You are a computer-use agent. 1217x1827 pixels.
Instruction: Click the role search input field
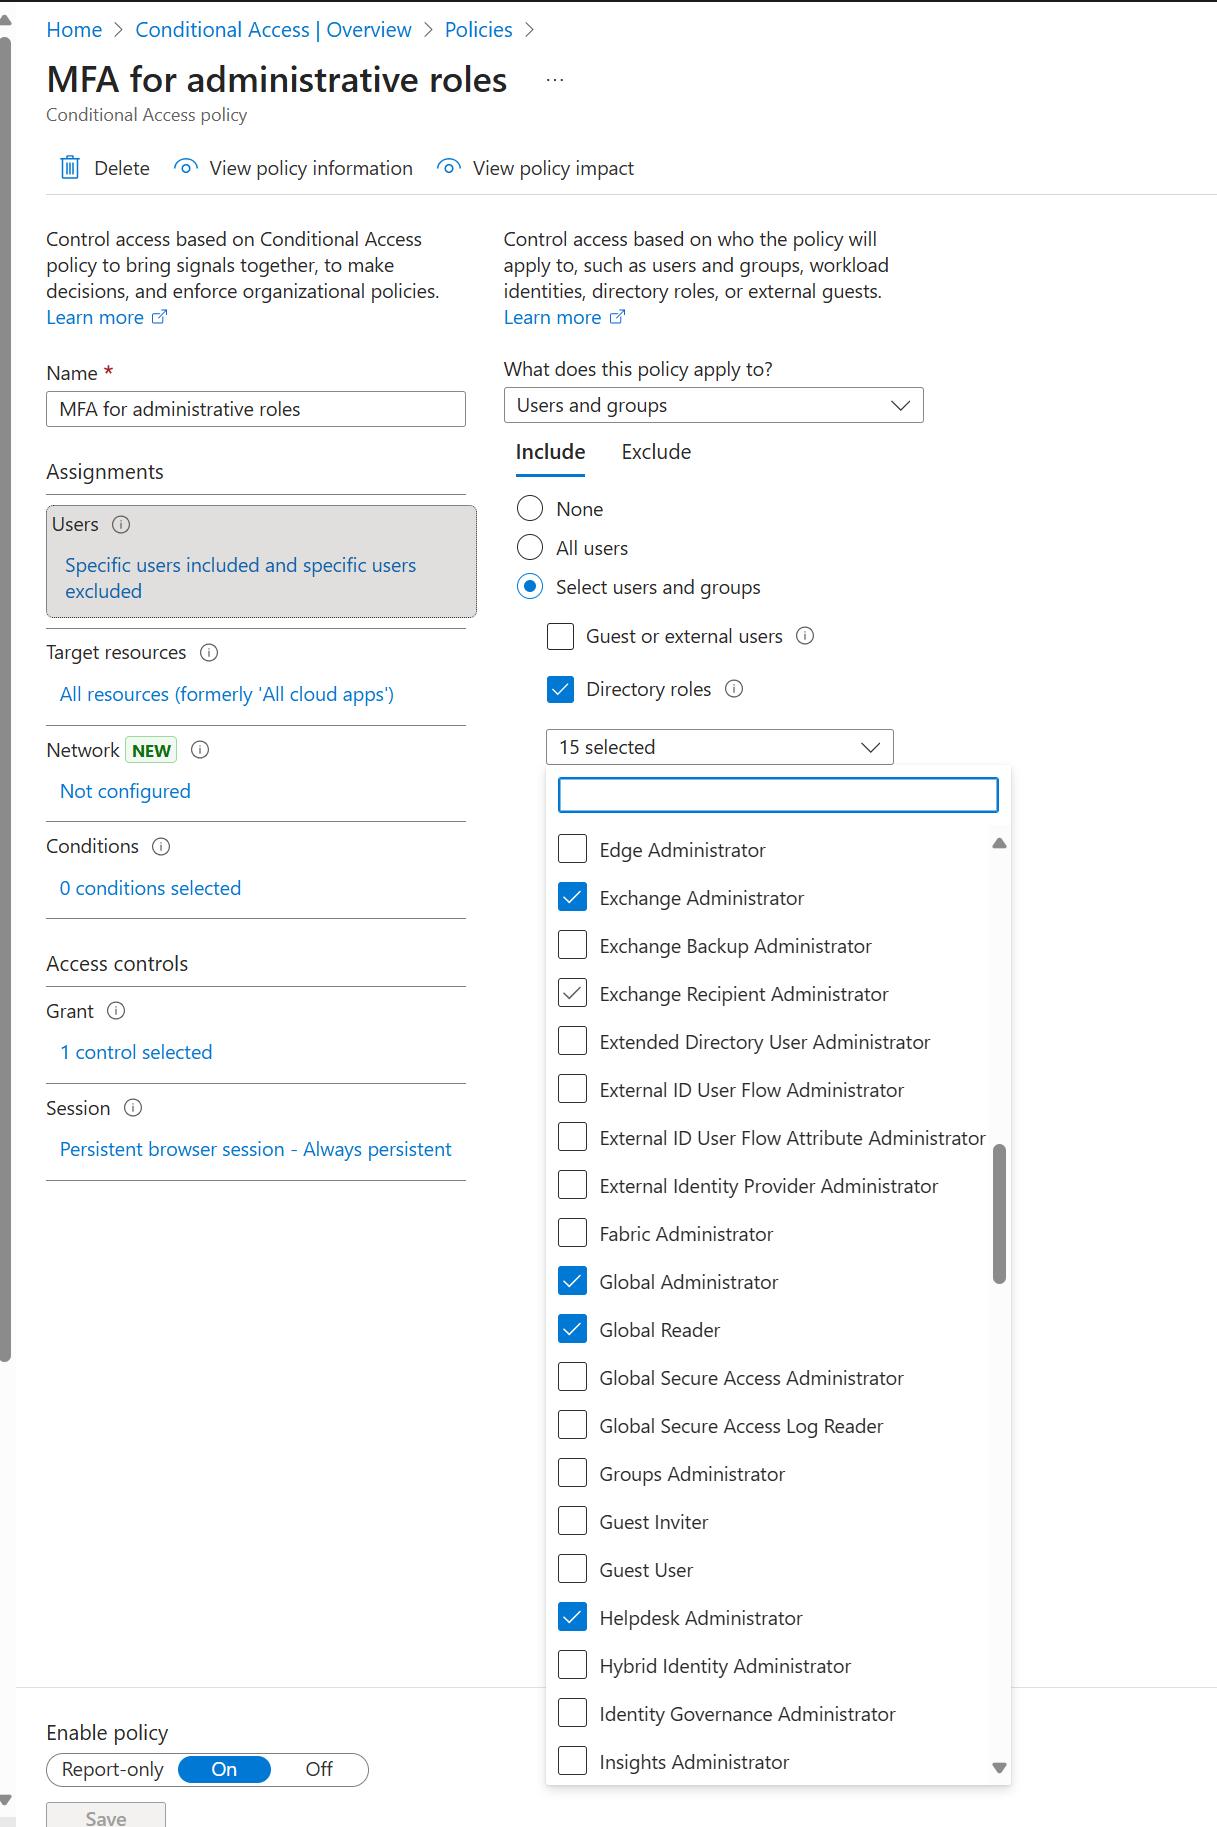[x=778, y=795]
